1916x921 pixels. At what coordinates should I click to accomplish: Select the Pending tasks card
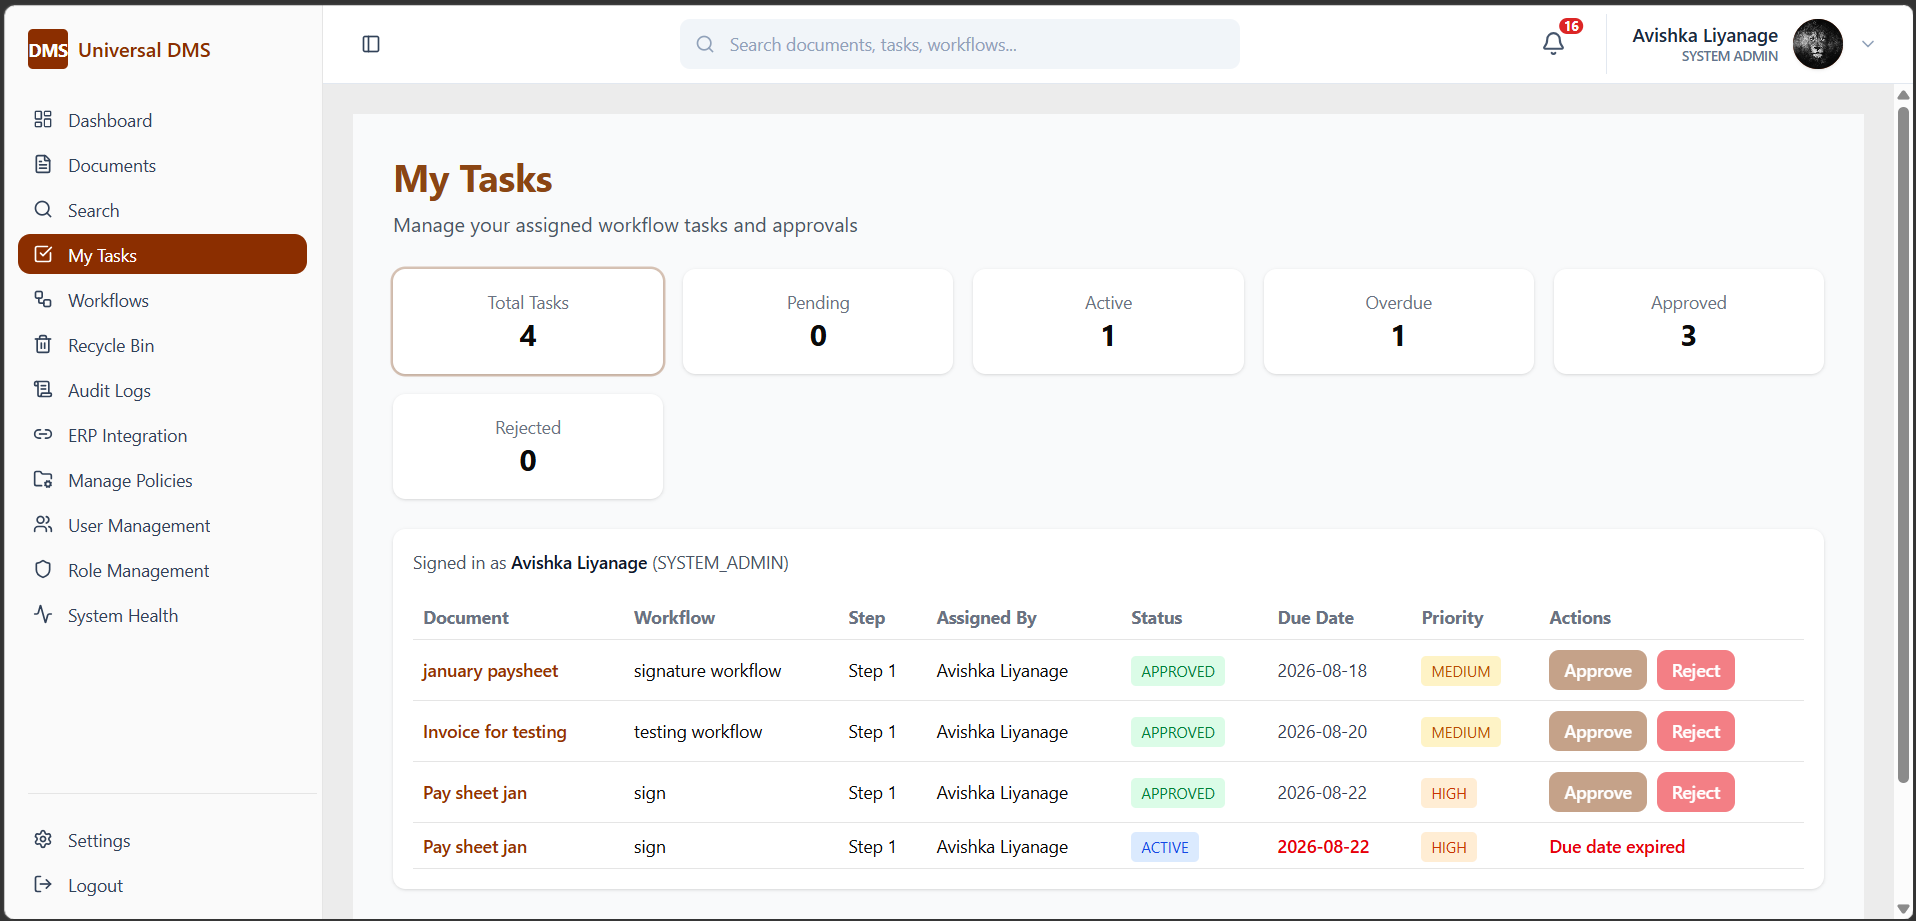click(818, 321)
